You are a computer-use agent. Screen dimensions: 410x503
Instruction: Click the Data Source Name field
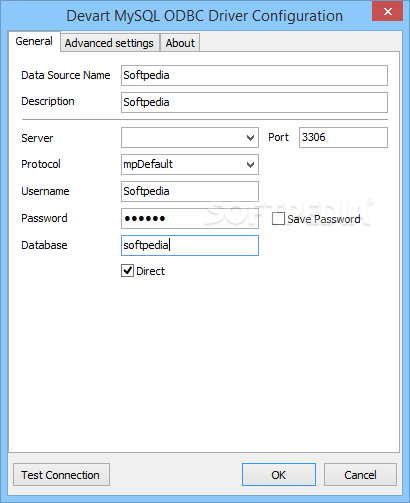[254, 75]
